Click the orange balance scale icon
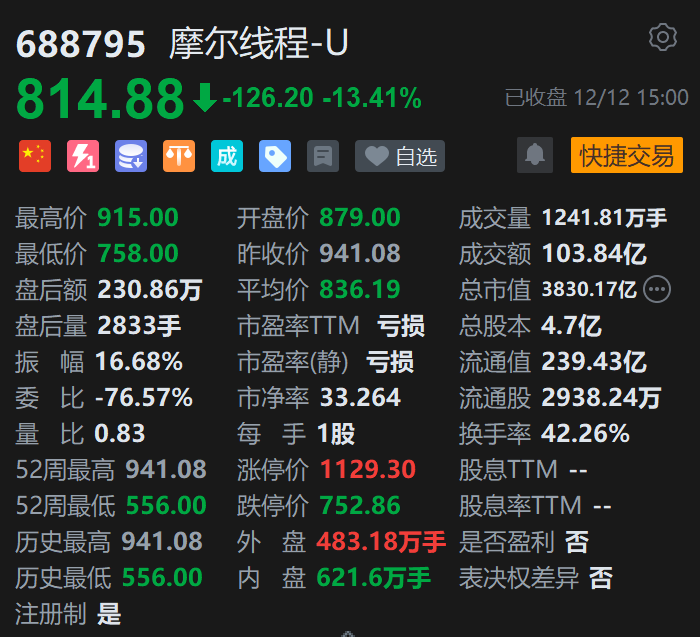This screenshot has height=637, width=700. click(179, 156)
